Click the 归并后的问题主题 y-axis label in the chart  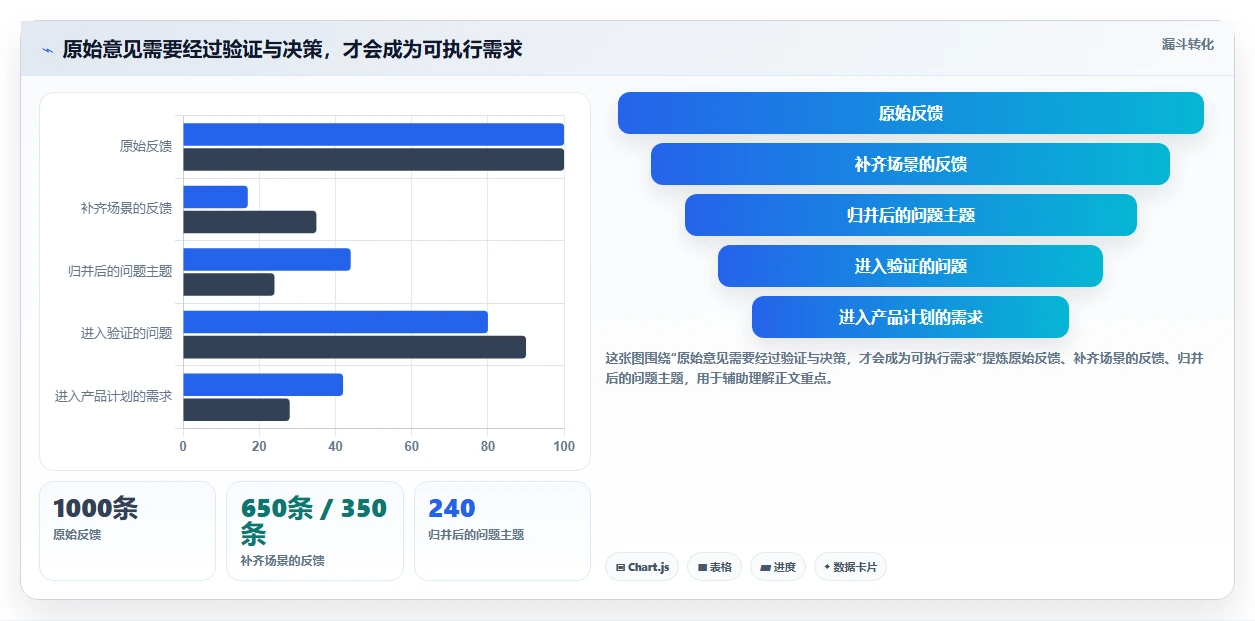point(120,271)
